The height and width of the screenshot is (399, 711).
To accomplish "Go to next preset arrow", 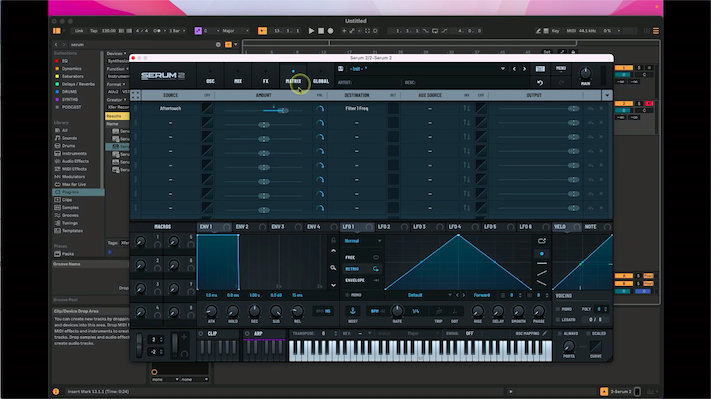I will tap(524, 69).
